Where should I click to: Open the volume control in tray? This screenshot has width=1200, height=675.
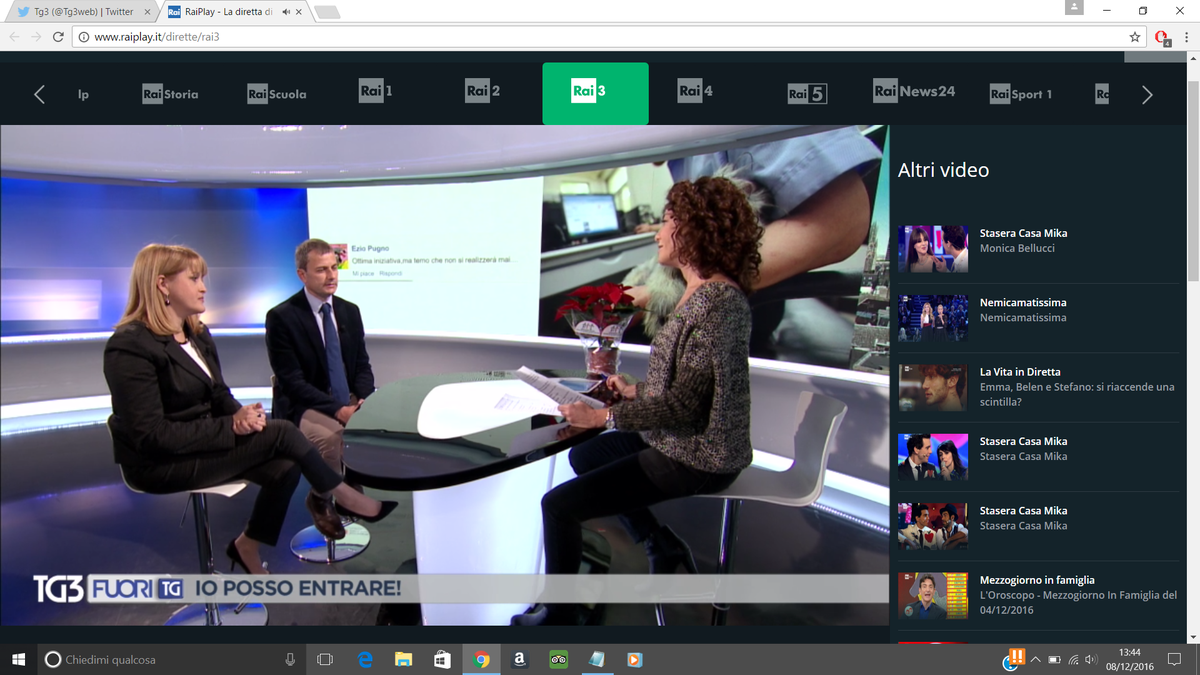tap(1090, 659)
